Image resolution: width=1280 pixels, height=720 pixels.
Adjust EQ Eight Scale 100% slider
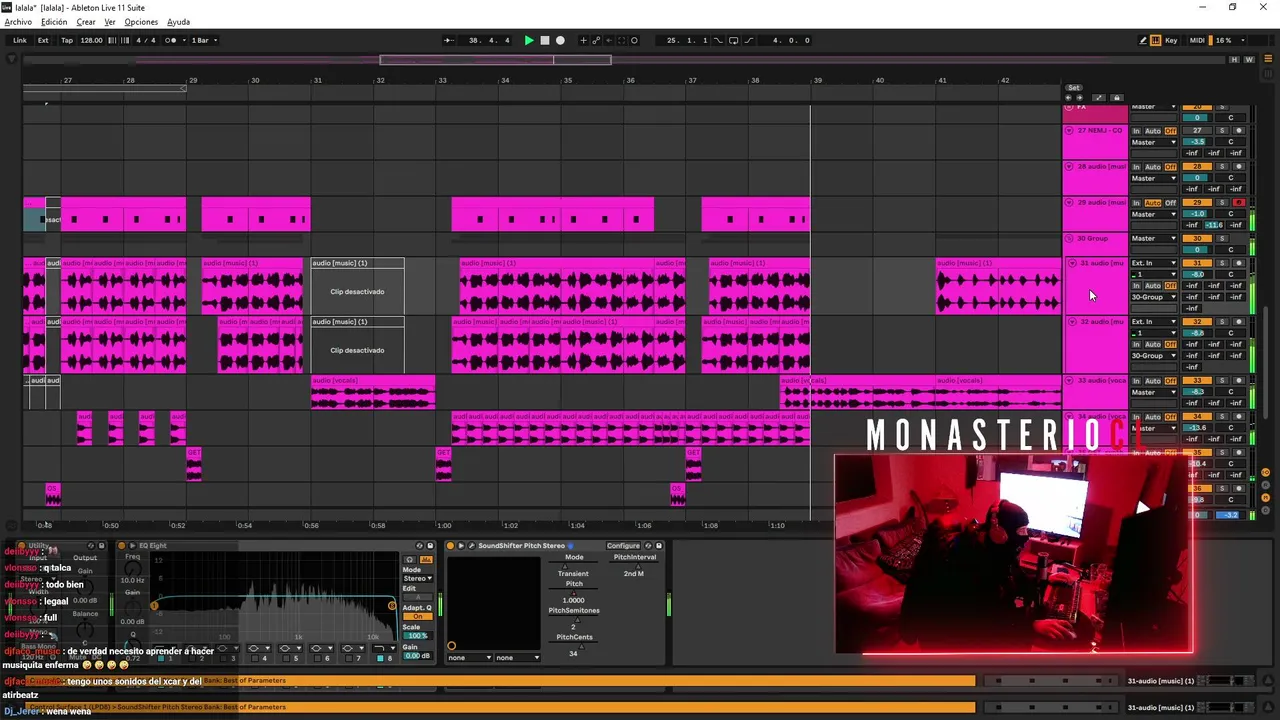click(416, 636)
